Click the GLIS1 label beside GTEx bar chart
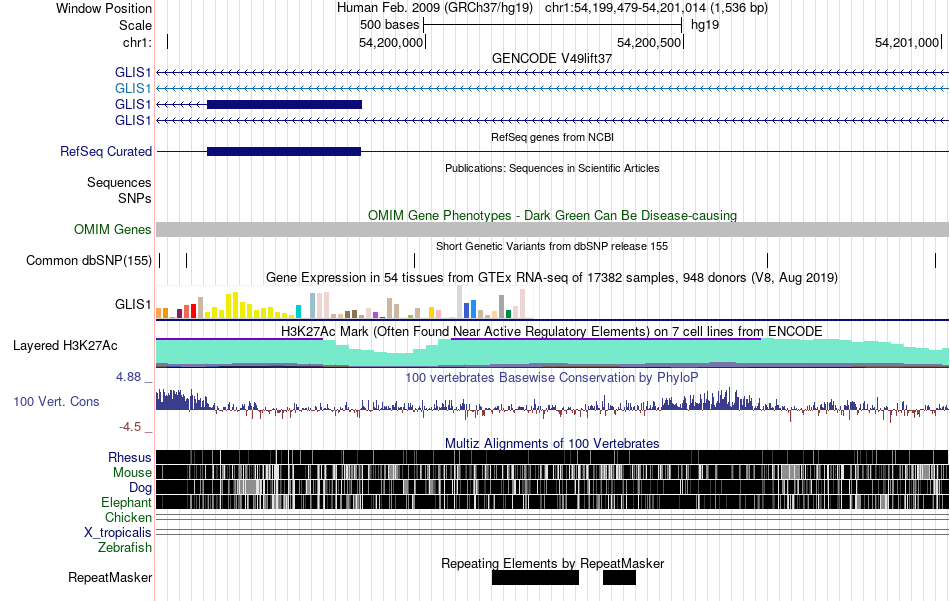This screenshot has width=950, height=601. [x=133, y=304]
